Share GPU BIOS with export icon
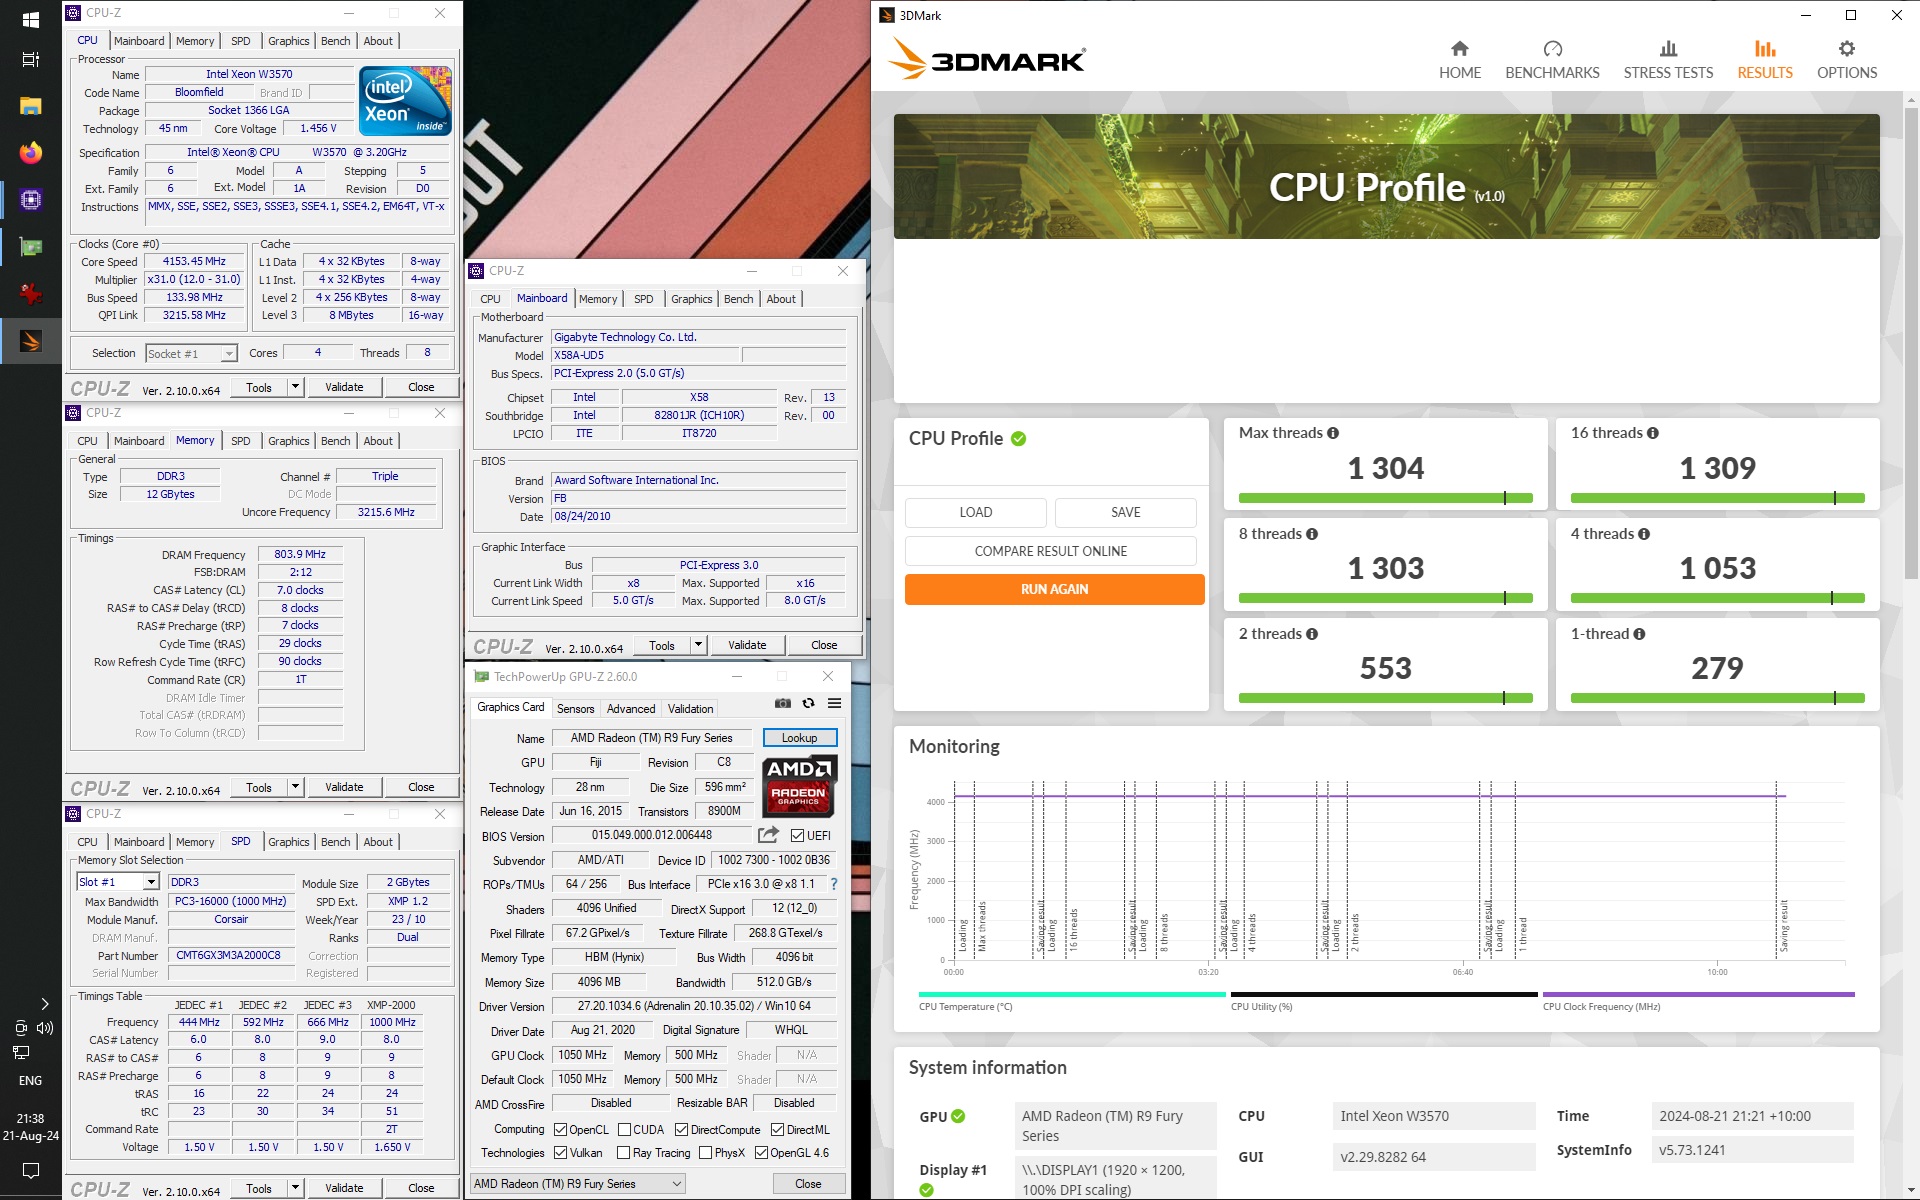This screenshot has width=1920, height=1200. point(768,835)
